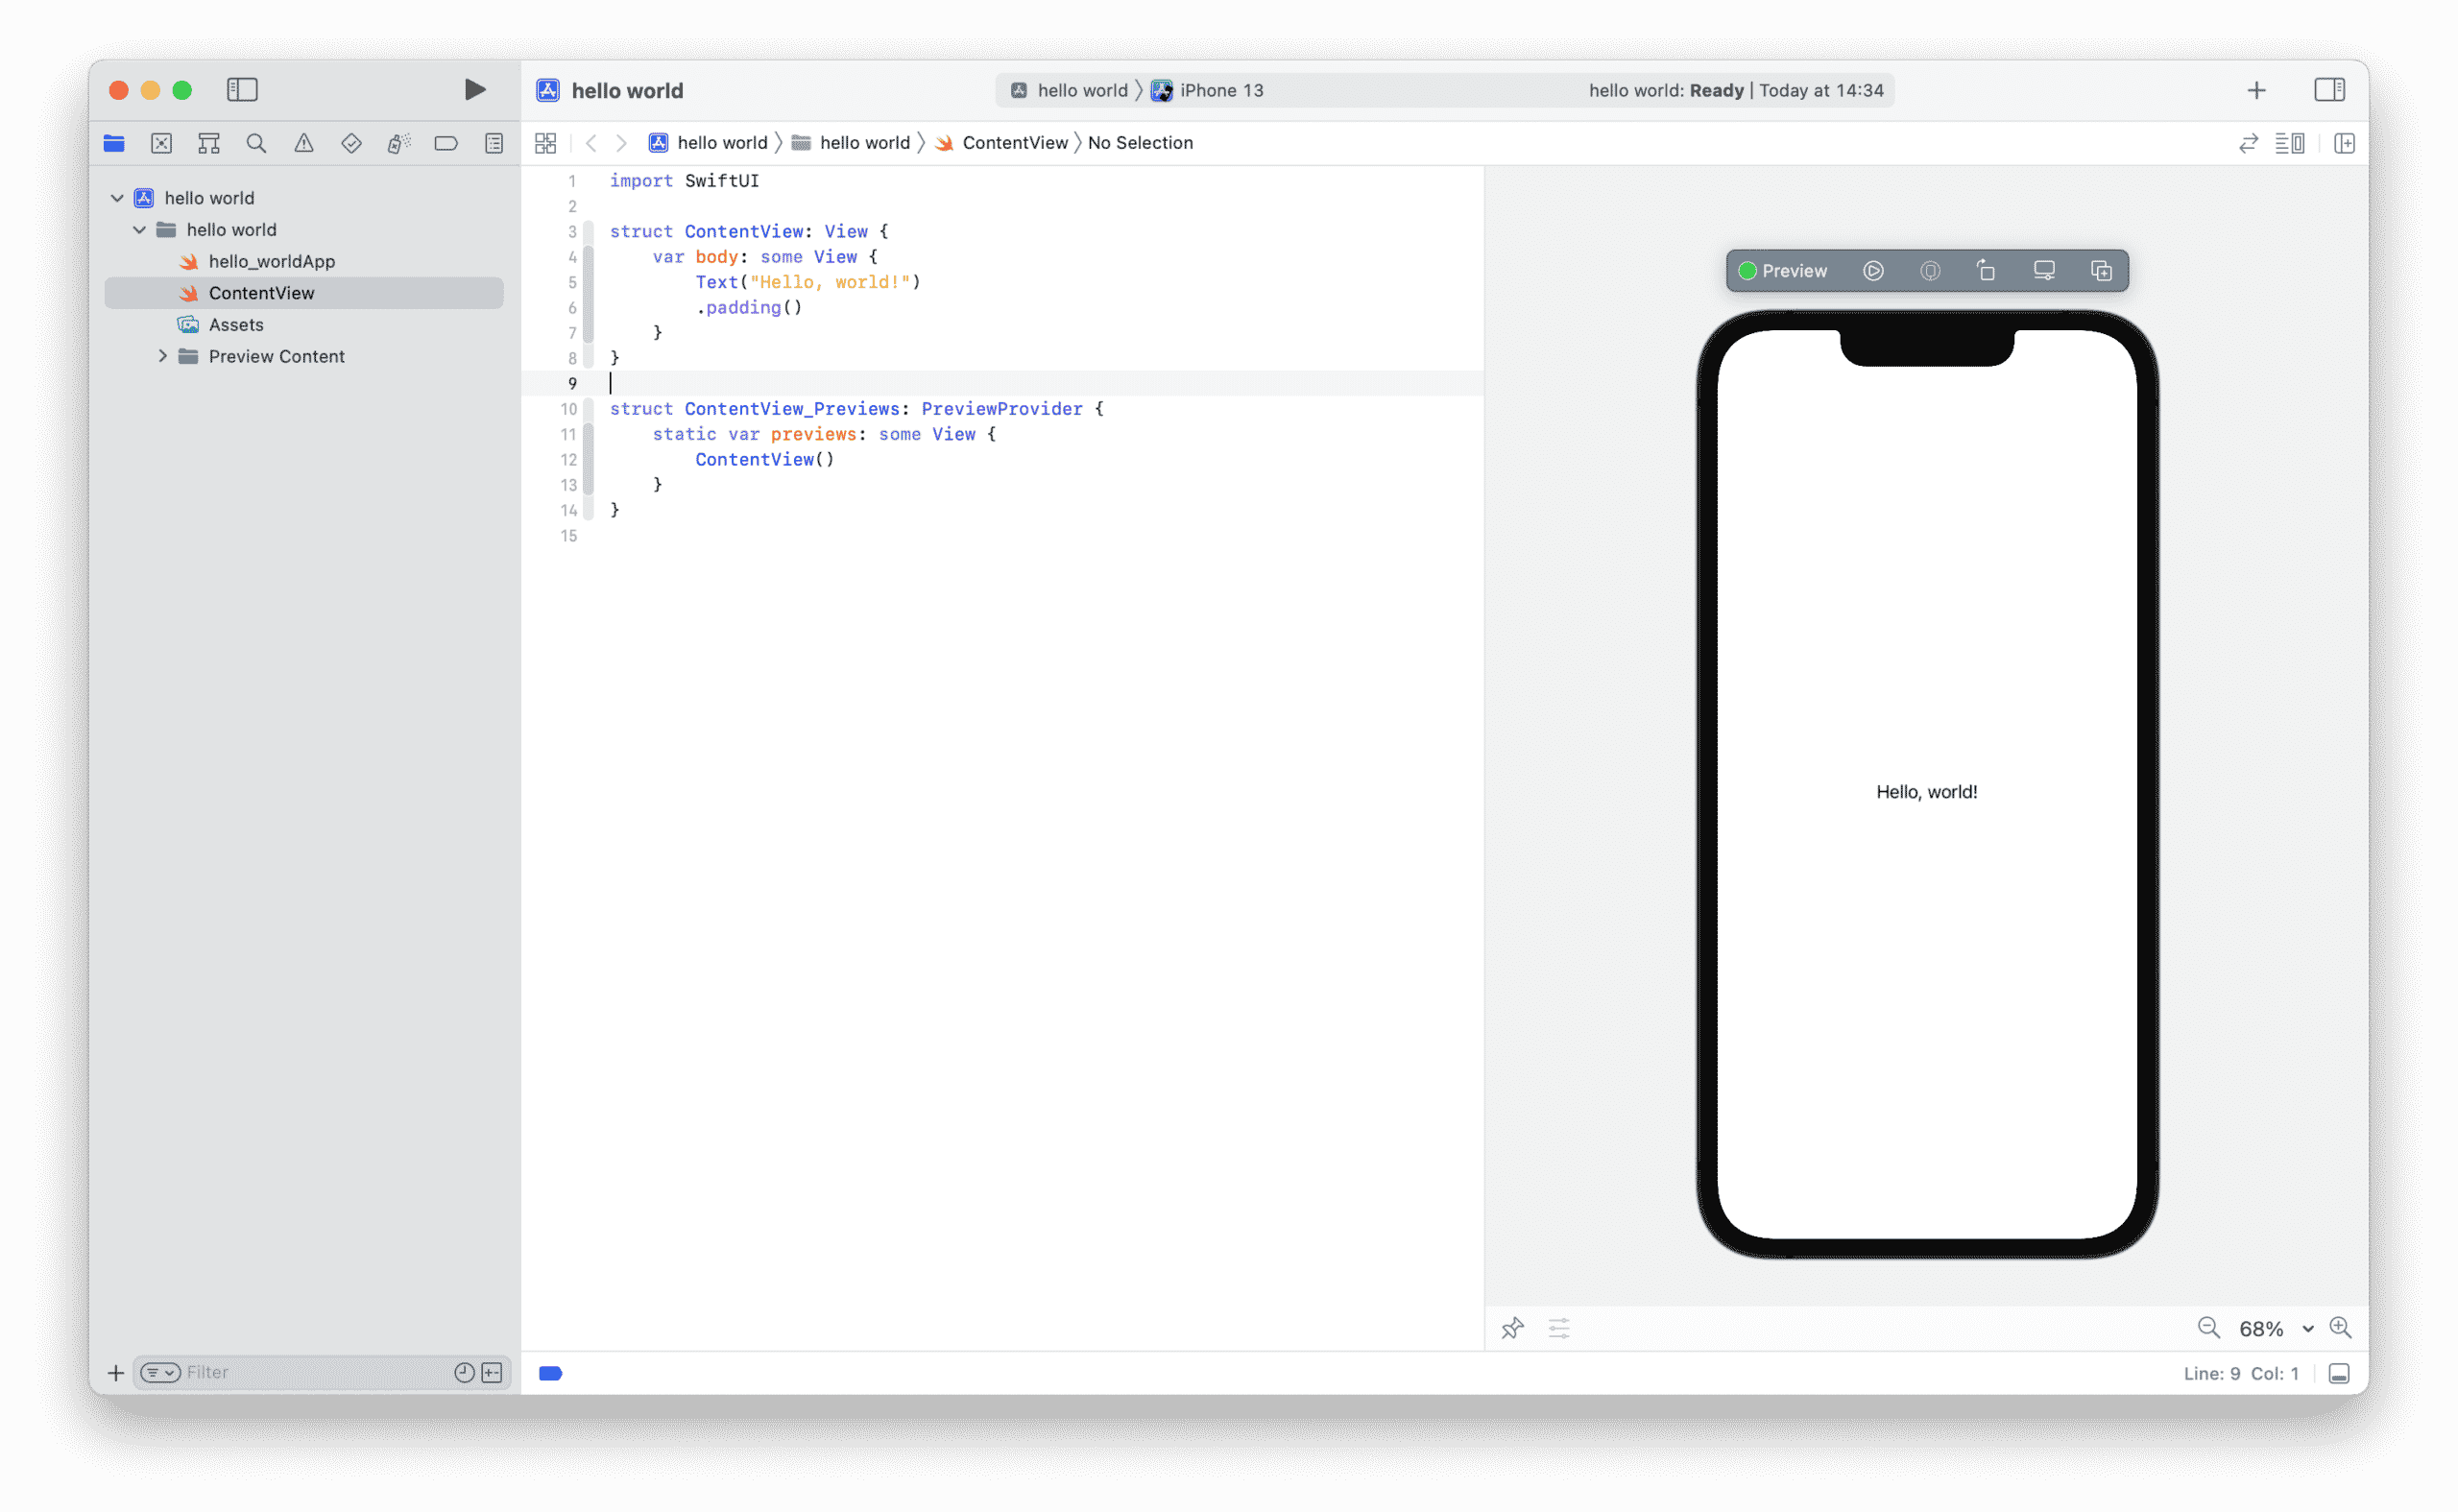Viewport: 2458px width, 1512px height.
Task: Open the related items grid menu
Action: pyautogui.click(x=545, y=143)
